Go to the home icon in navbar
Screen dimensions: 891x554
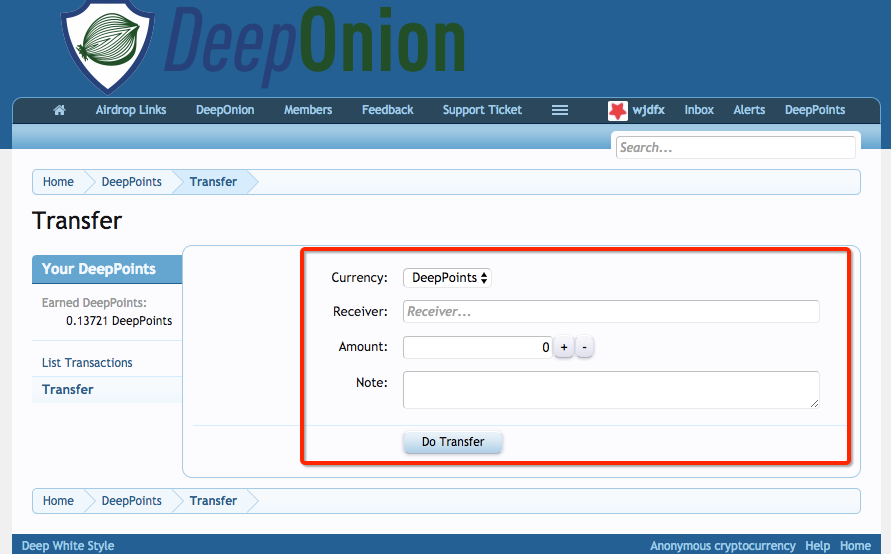click(59, 110)
